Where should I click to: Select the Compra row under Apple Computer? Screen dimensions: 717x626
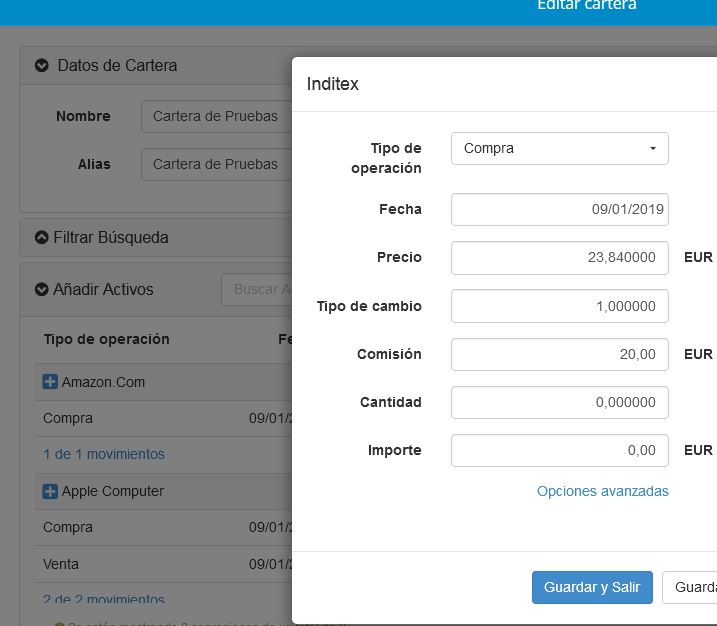(x=164, y=527)
